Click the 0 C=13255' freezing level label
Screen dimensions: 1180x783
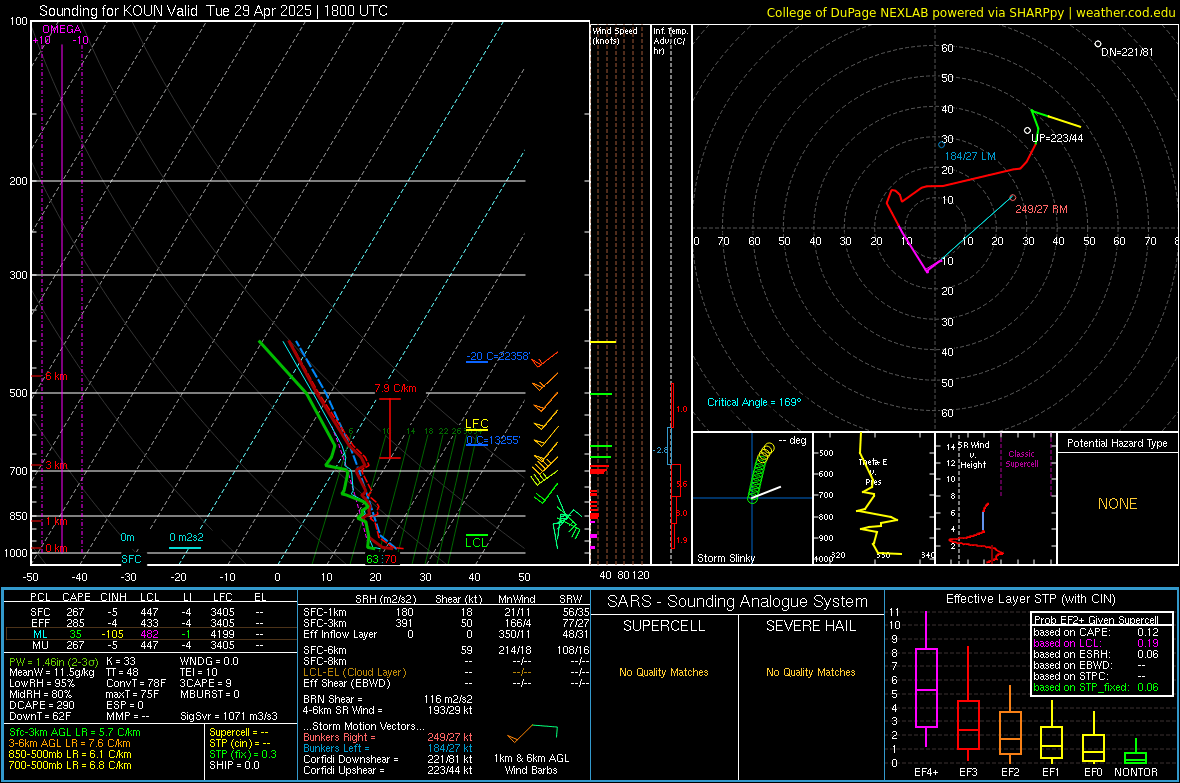[492, 440]
